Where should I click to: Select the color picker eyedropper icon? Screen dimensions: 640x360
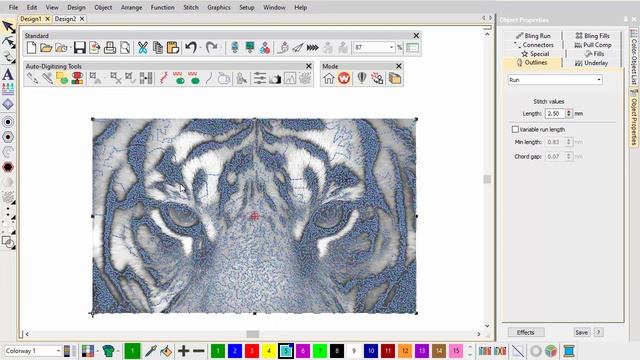(x=151, y=351)
